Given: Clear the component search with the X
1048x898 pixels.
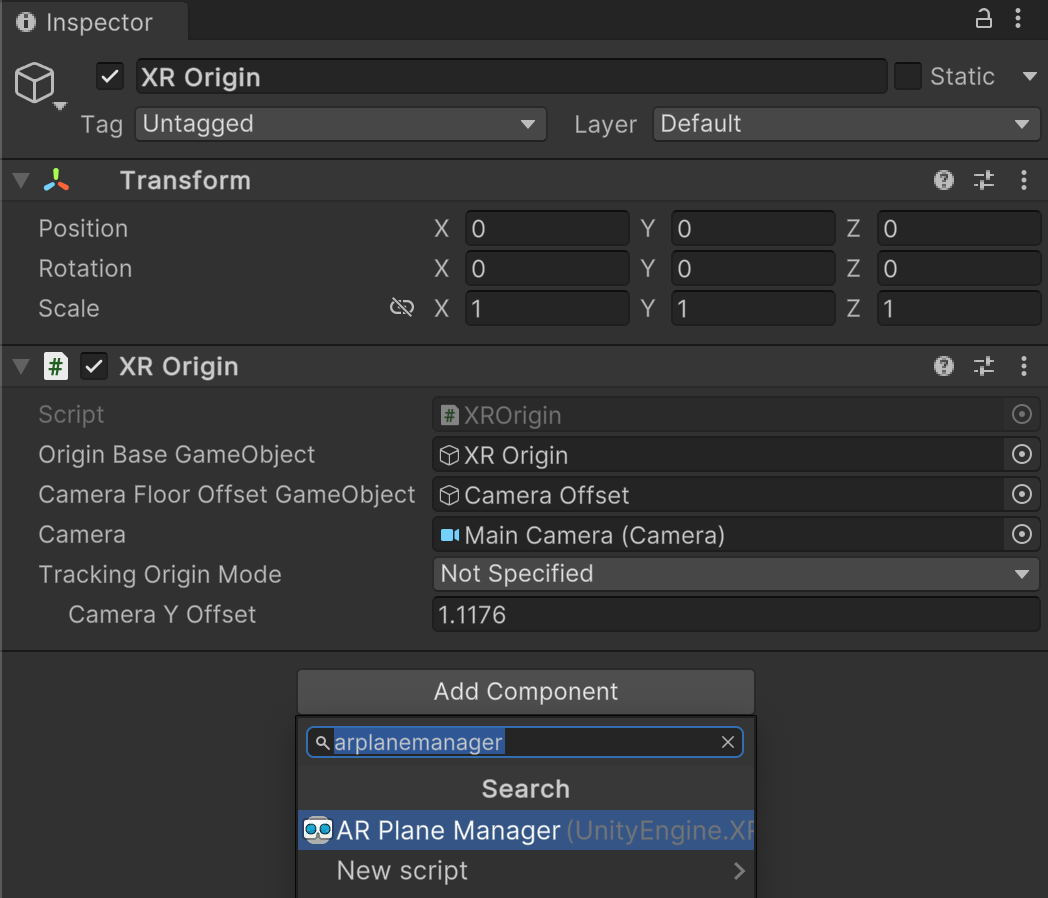Looking at the screenshot, I should (x=728, y=742).
